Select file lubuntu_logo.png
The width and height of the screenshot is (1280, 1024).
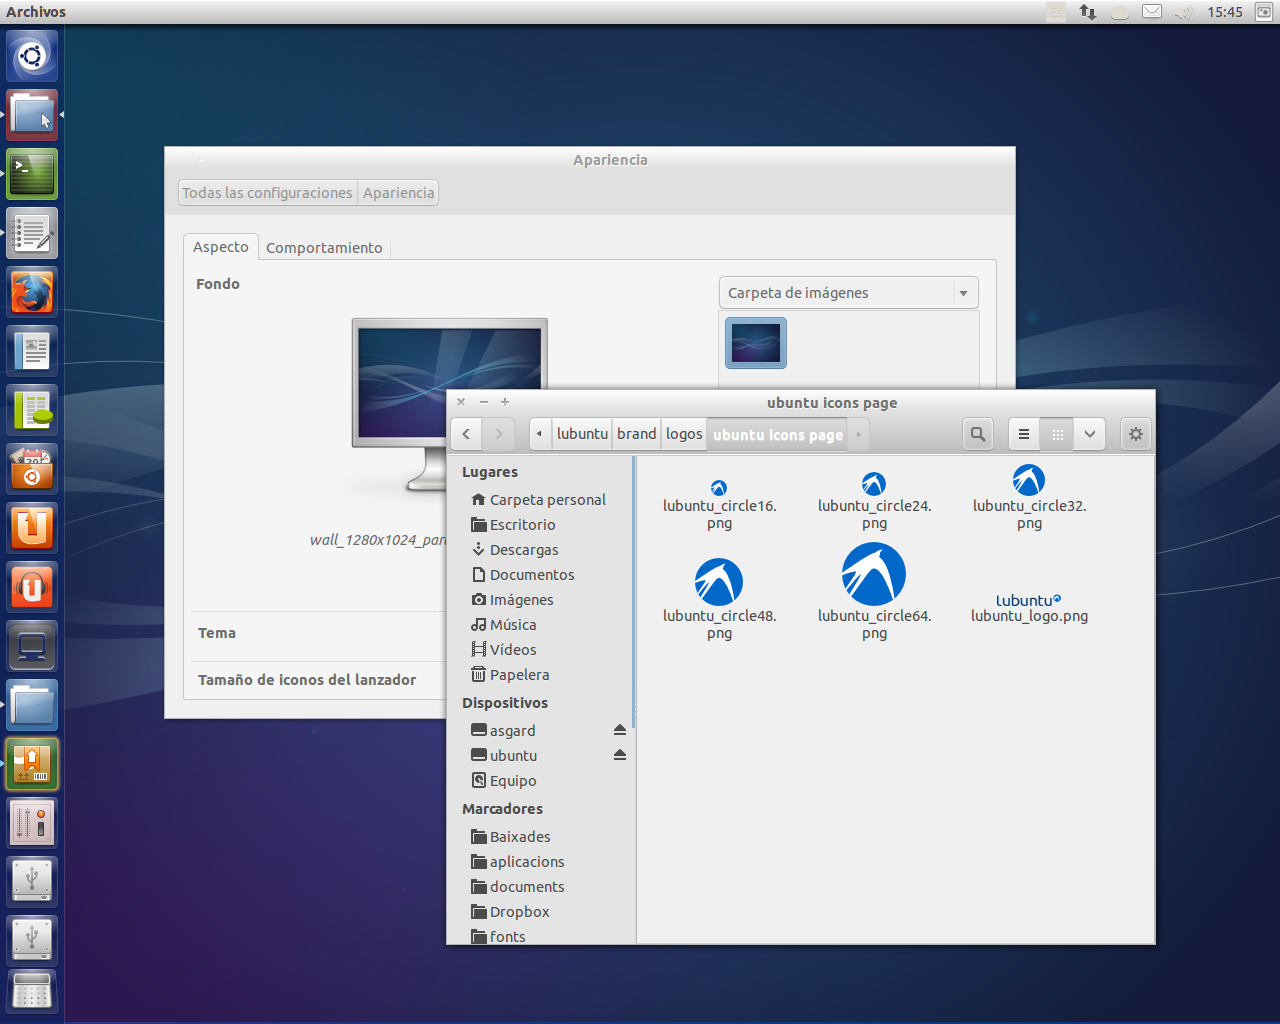pyautogui.click(x=1029, y=608)
